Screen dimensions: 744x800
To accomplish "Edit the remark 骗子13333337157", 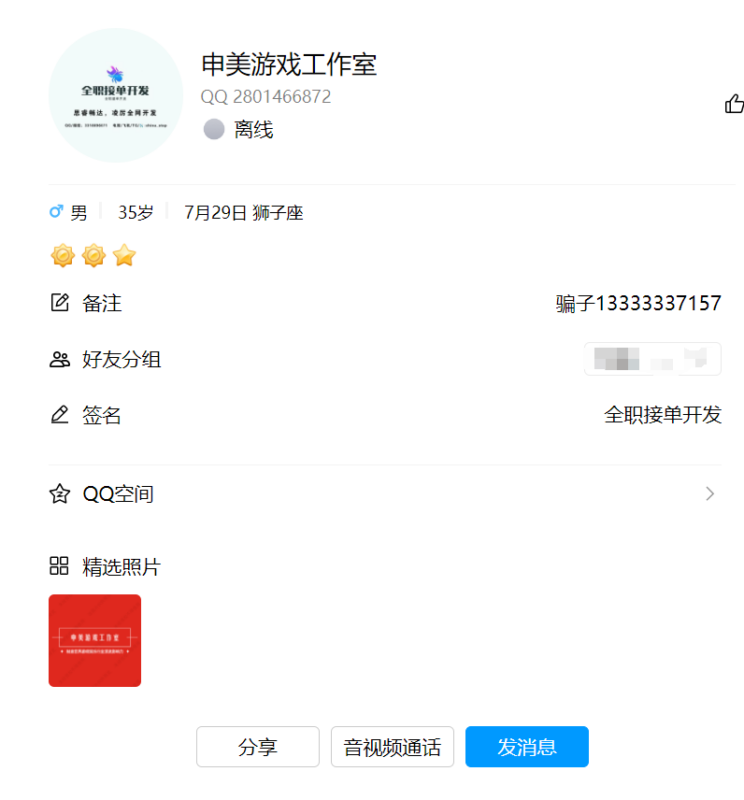I will click(x=638, y=303).
